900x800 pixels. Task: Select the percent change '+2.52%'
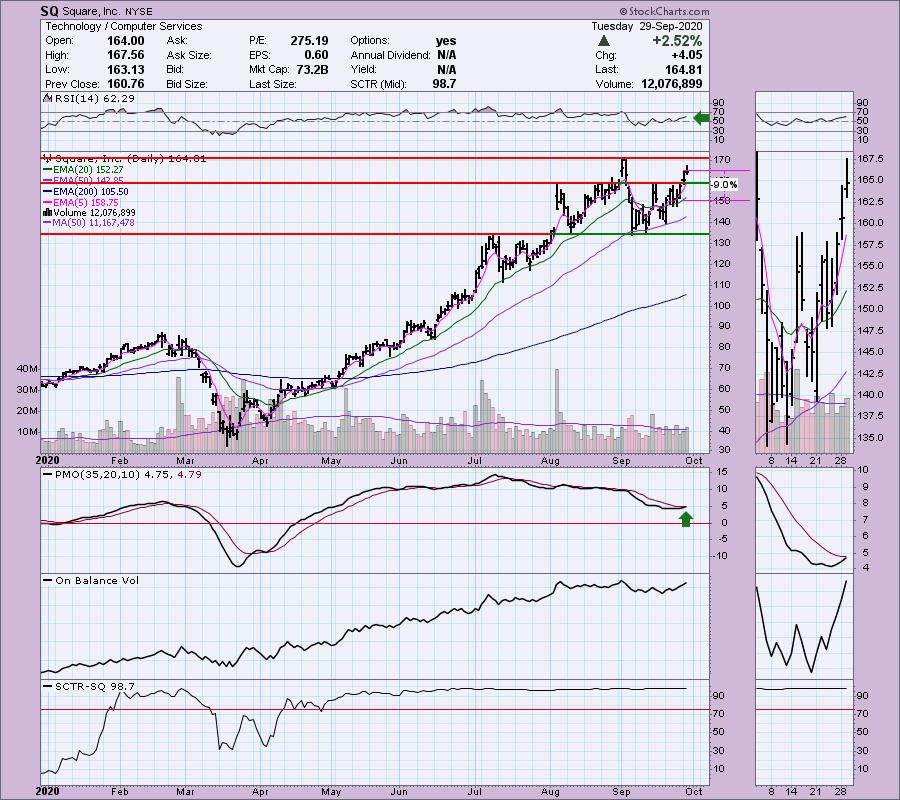[x=677, y=41]
